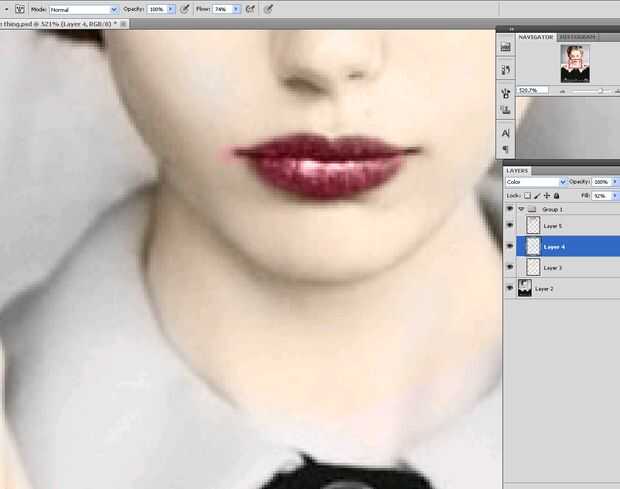The image size is (620, 489).
Task: Toggle lock image pixels brush icon
Action: click(537, 196)
